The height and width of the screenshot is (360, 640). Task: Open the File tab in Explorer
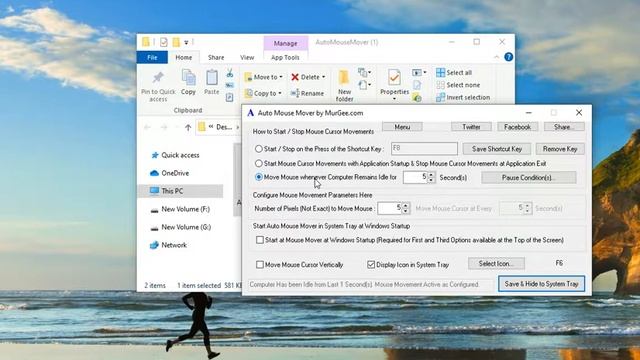152,58
